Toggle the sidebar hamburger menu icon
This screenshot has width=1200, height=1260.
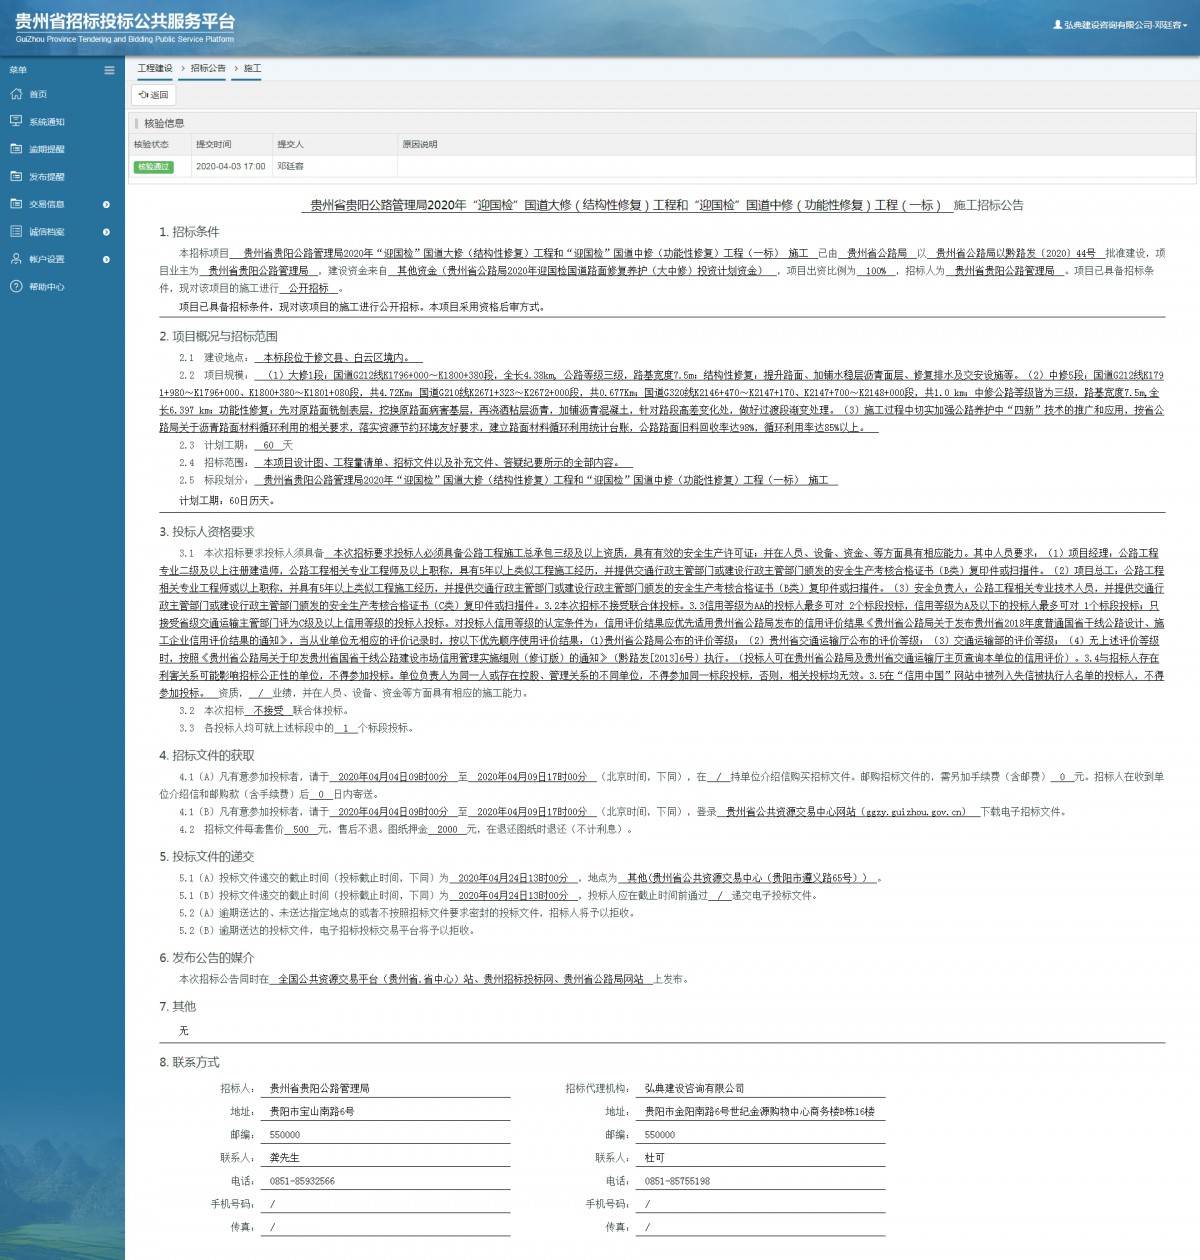click(109, 70)
